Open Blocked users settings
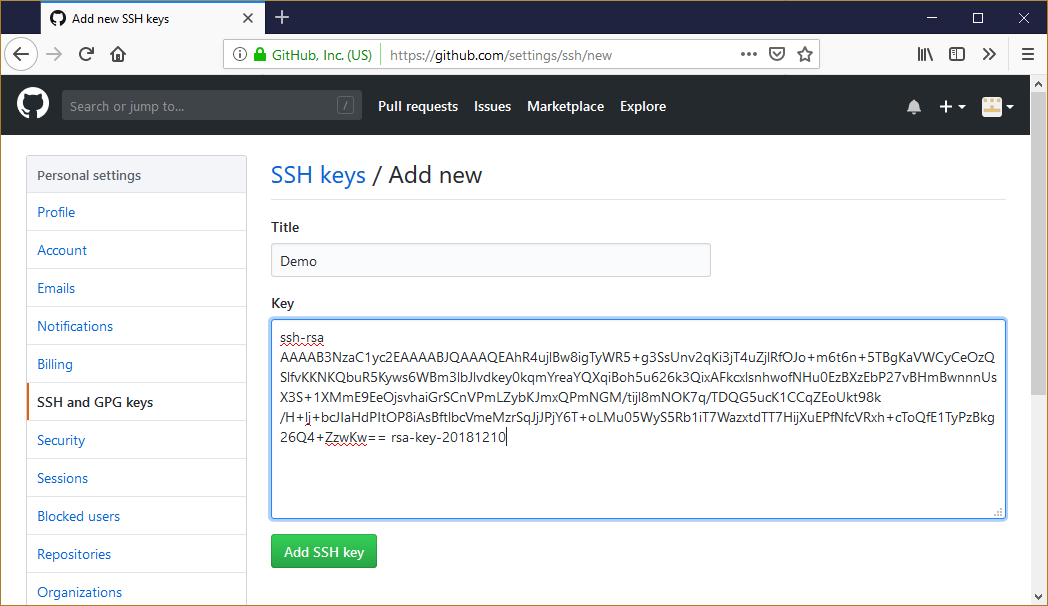The image size is (1048, 606). (x=136, y=516)
